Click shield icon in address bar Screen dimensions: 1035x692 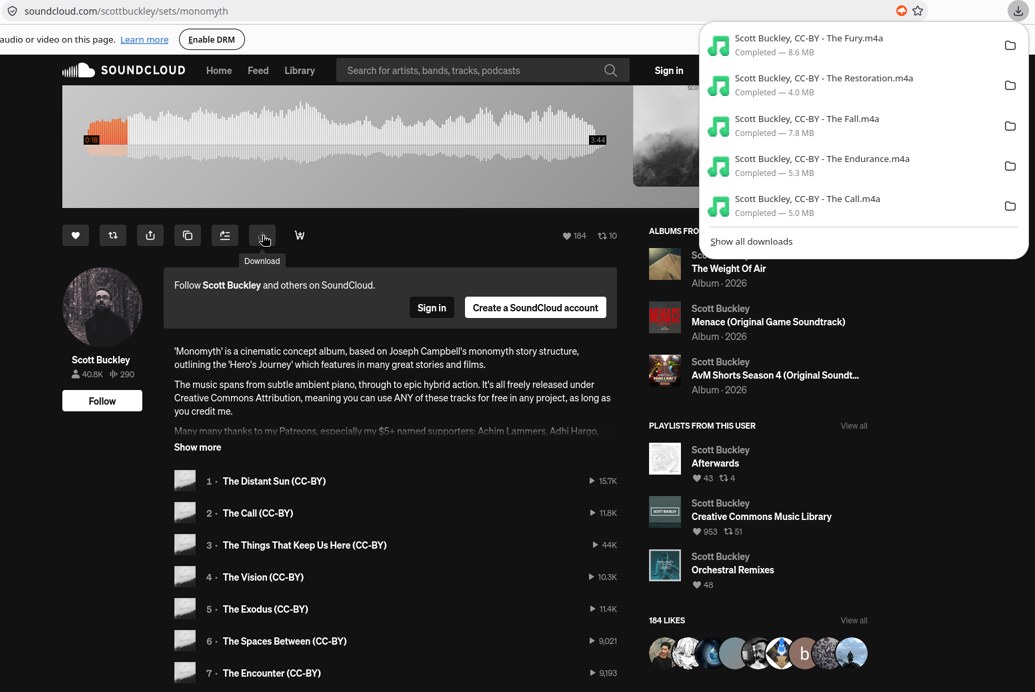coord(12,11)
